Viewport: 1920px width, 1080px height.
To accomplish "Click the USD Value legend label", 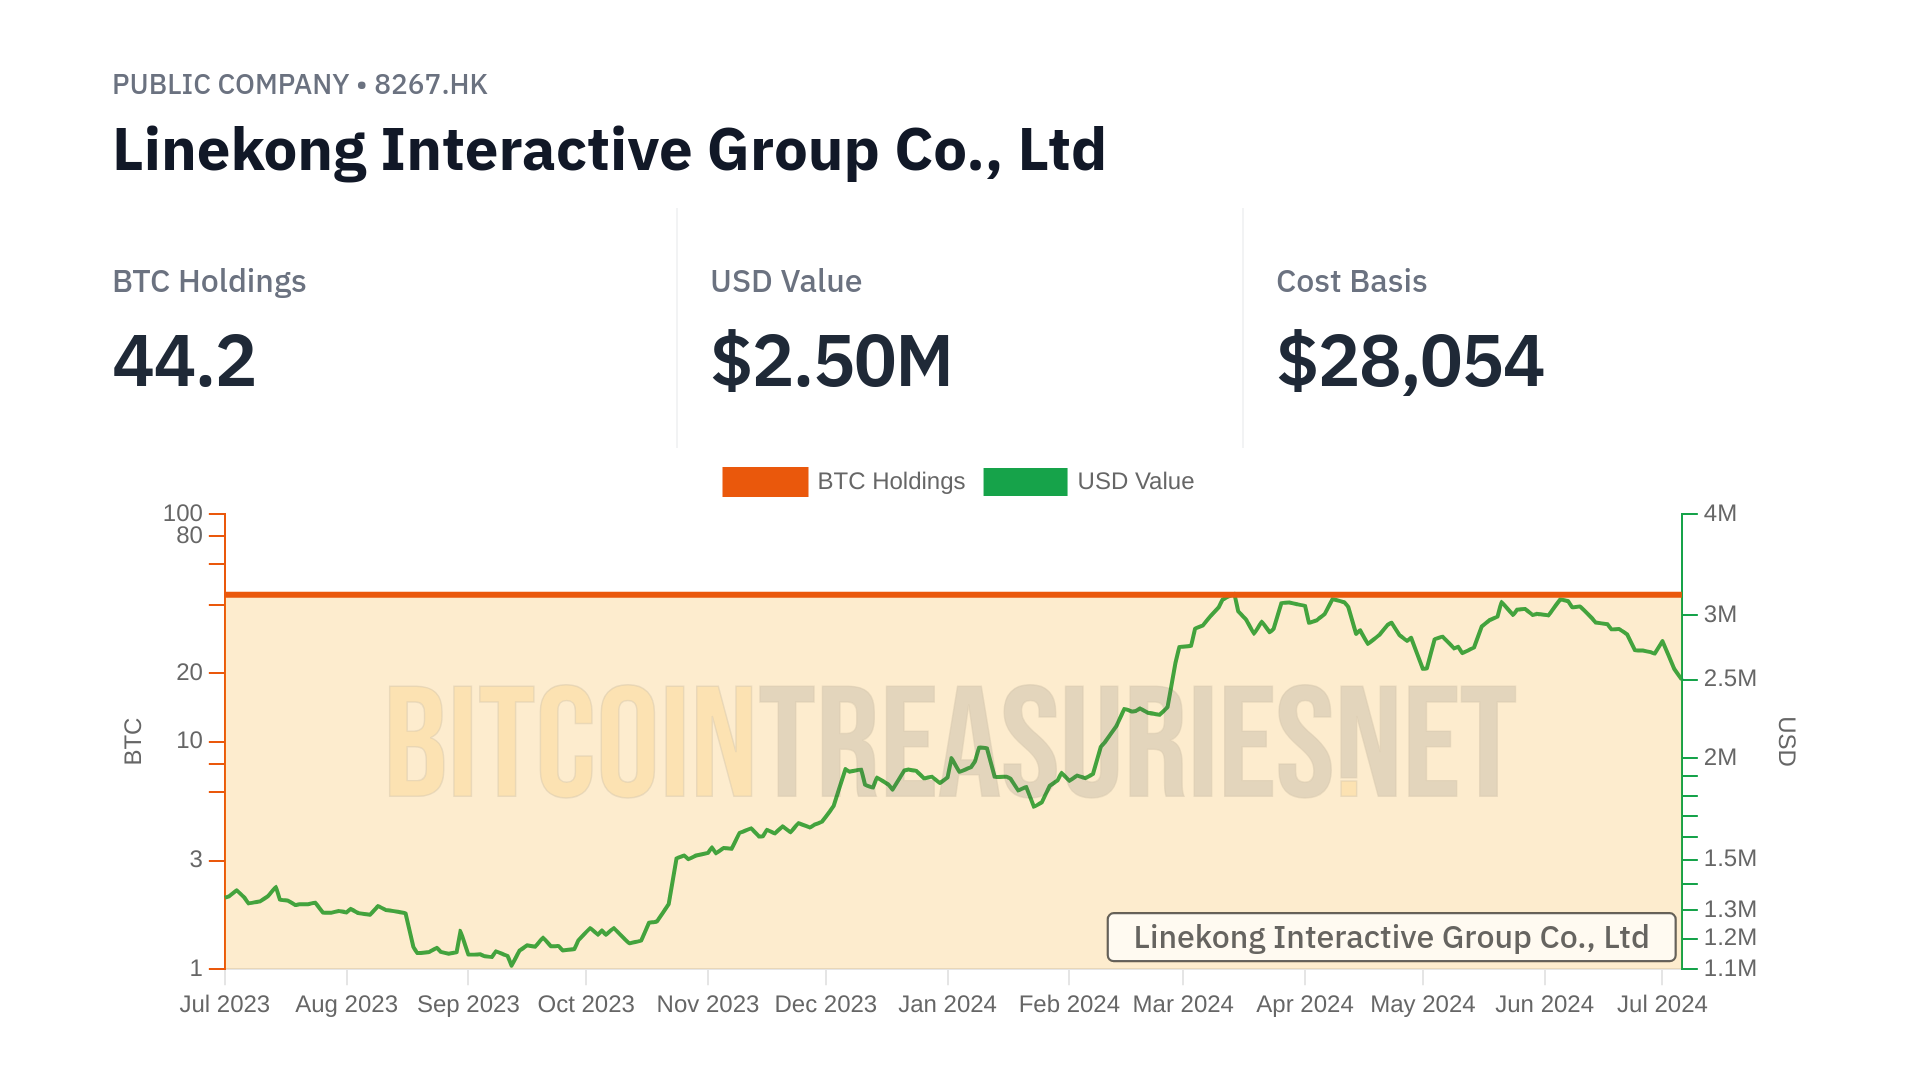I will [x=1135, y=482].
